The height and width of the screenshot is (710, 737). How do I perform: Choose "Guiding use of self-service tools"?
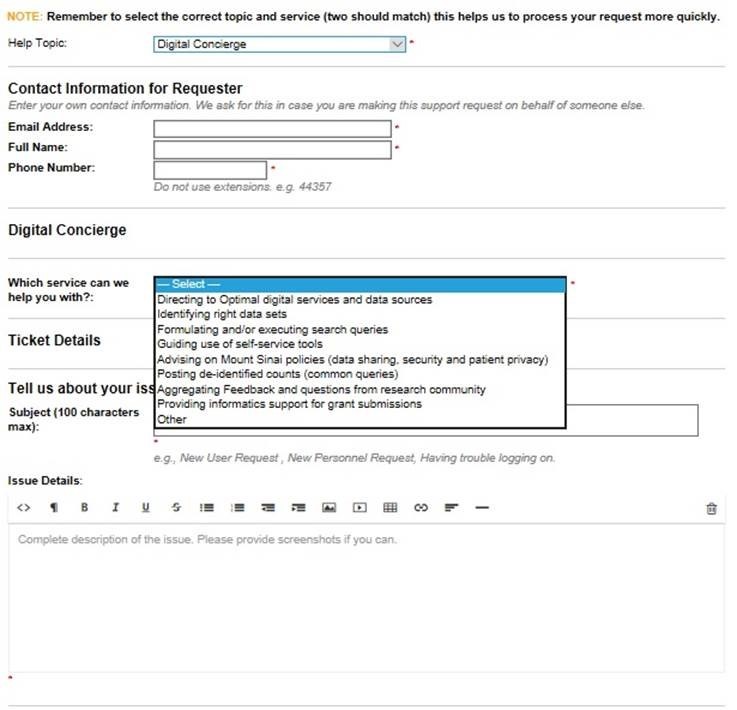pos(240,344)
